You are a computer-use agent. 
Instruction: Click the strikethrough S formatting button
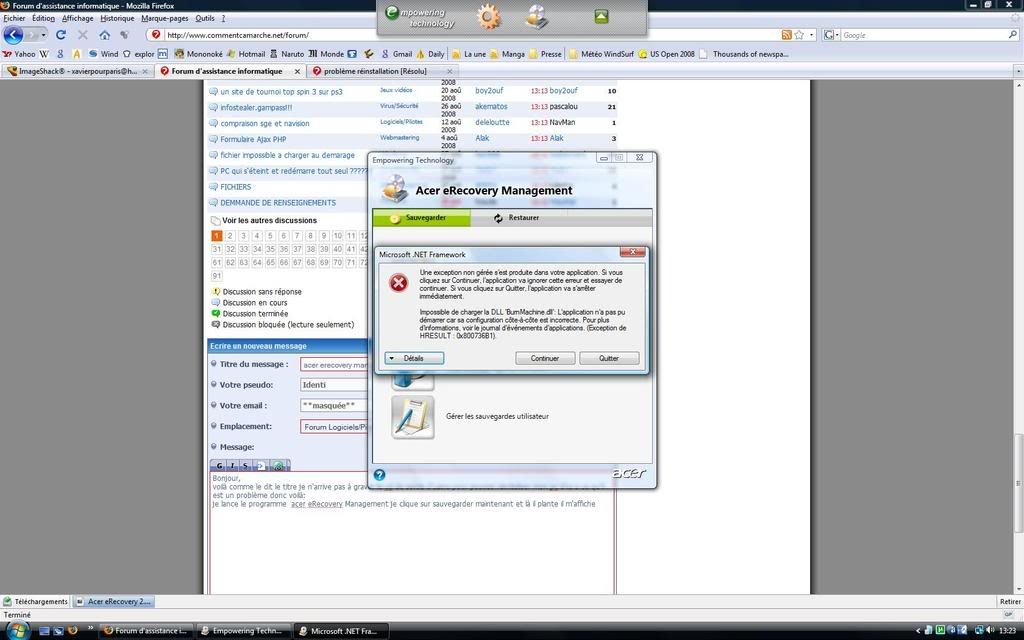click(x=245, y=466)
